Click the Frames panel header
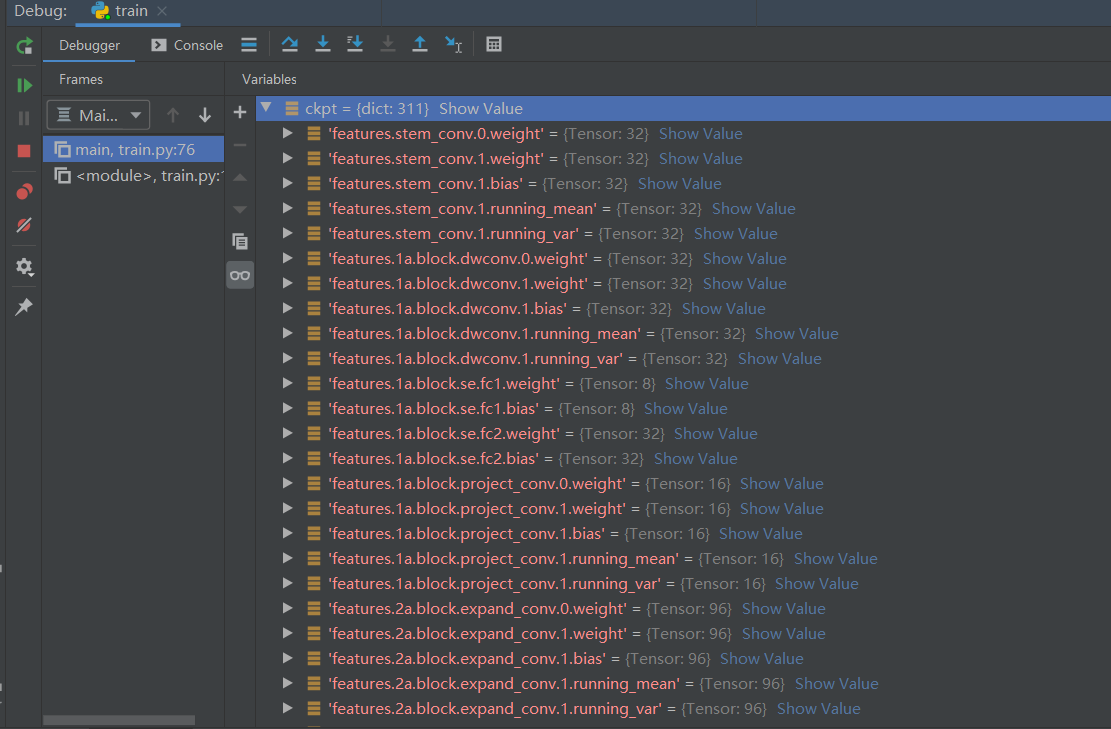The width and height of the screenshot is (1111, 729). (81, 79)
